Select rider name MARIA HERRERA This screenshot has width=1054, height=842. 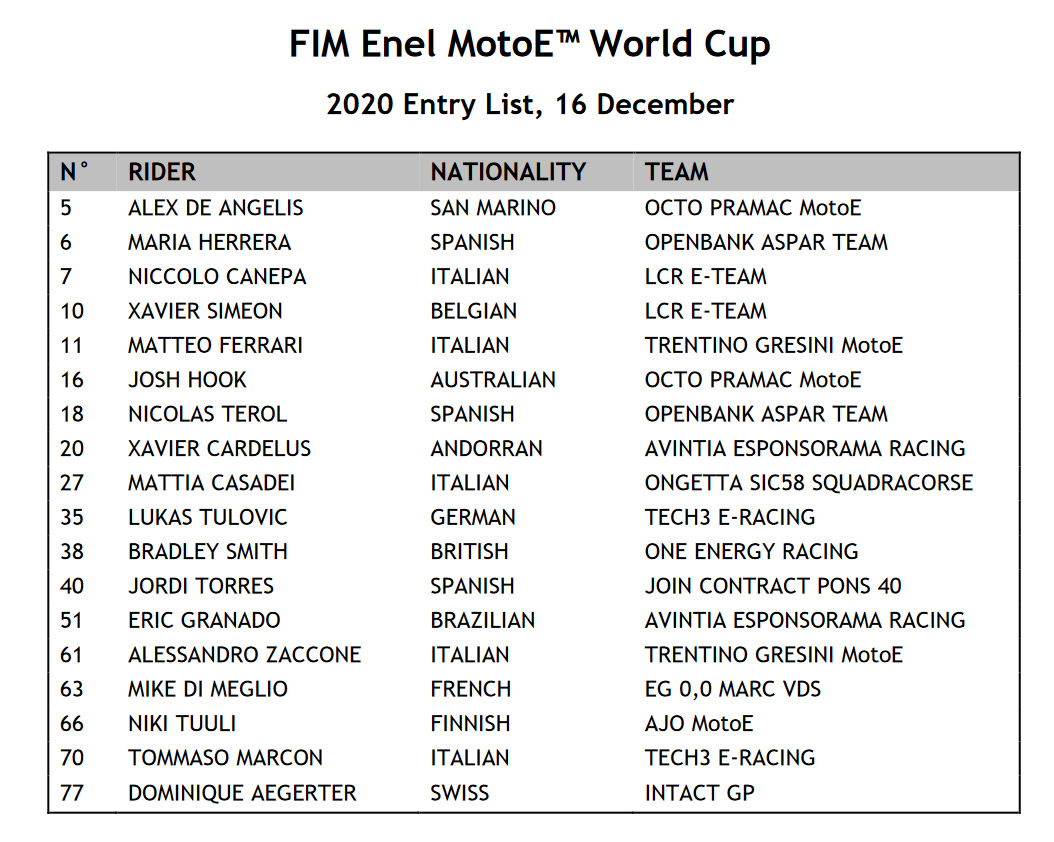[x=210, y=242]
